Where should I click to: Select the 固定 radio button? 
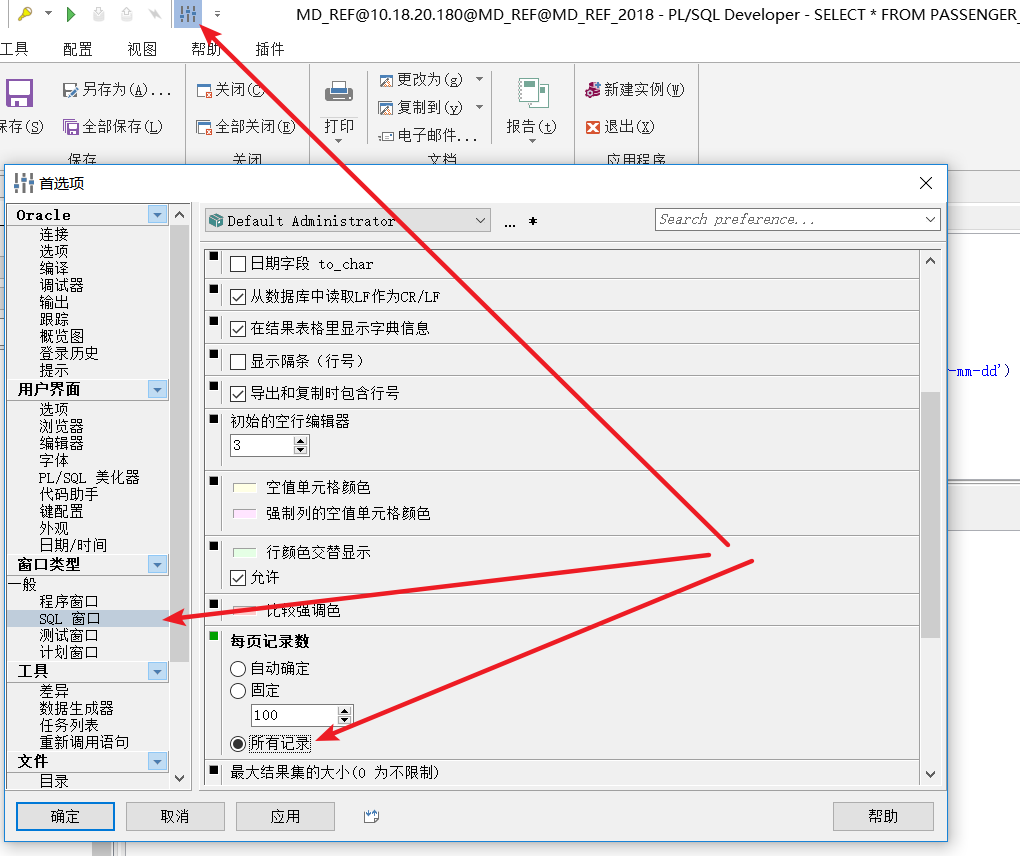coord(238,691)
